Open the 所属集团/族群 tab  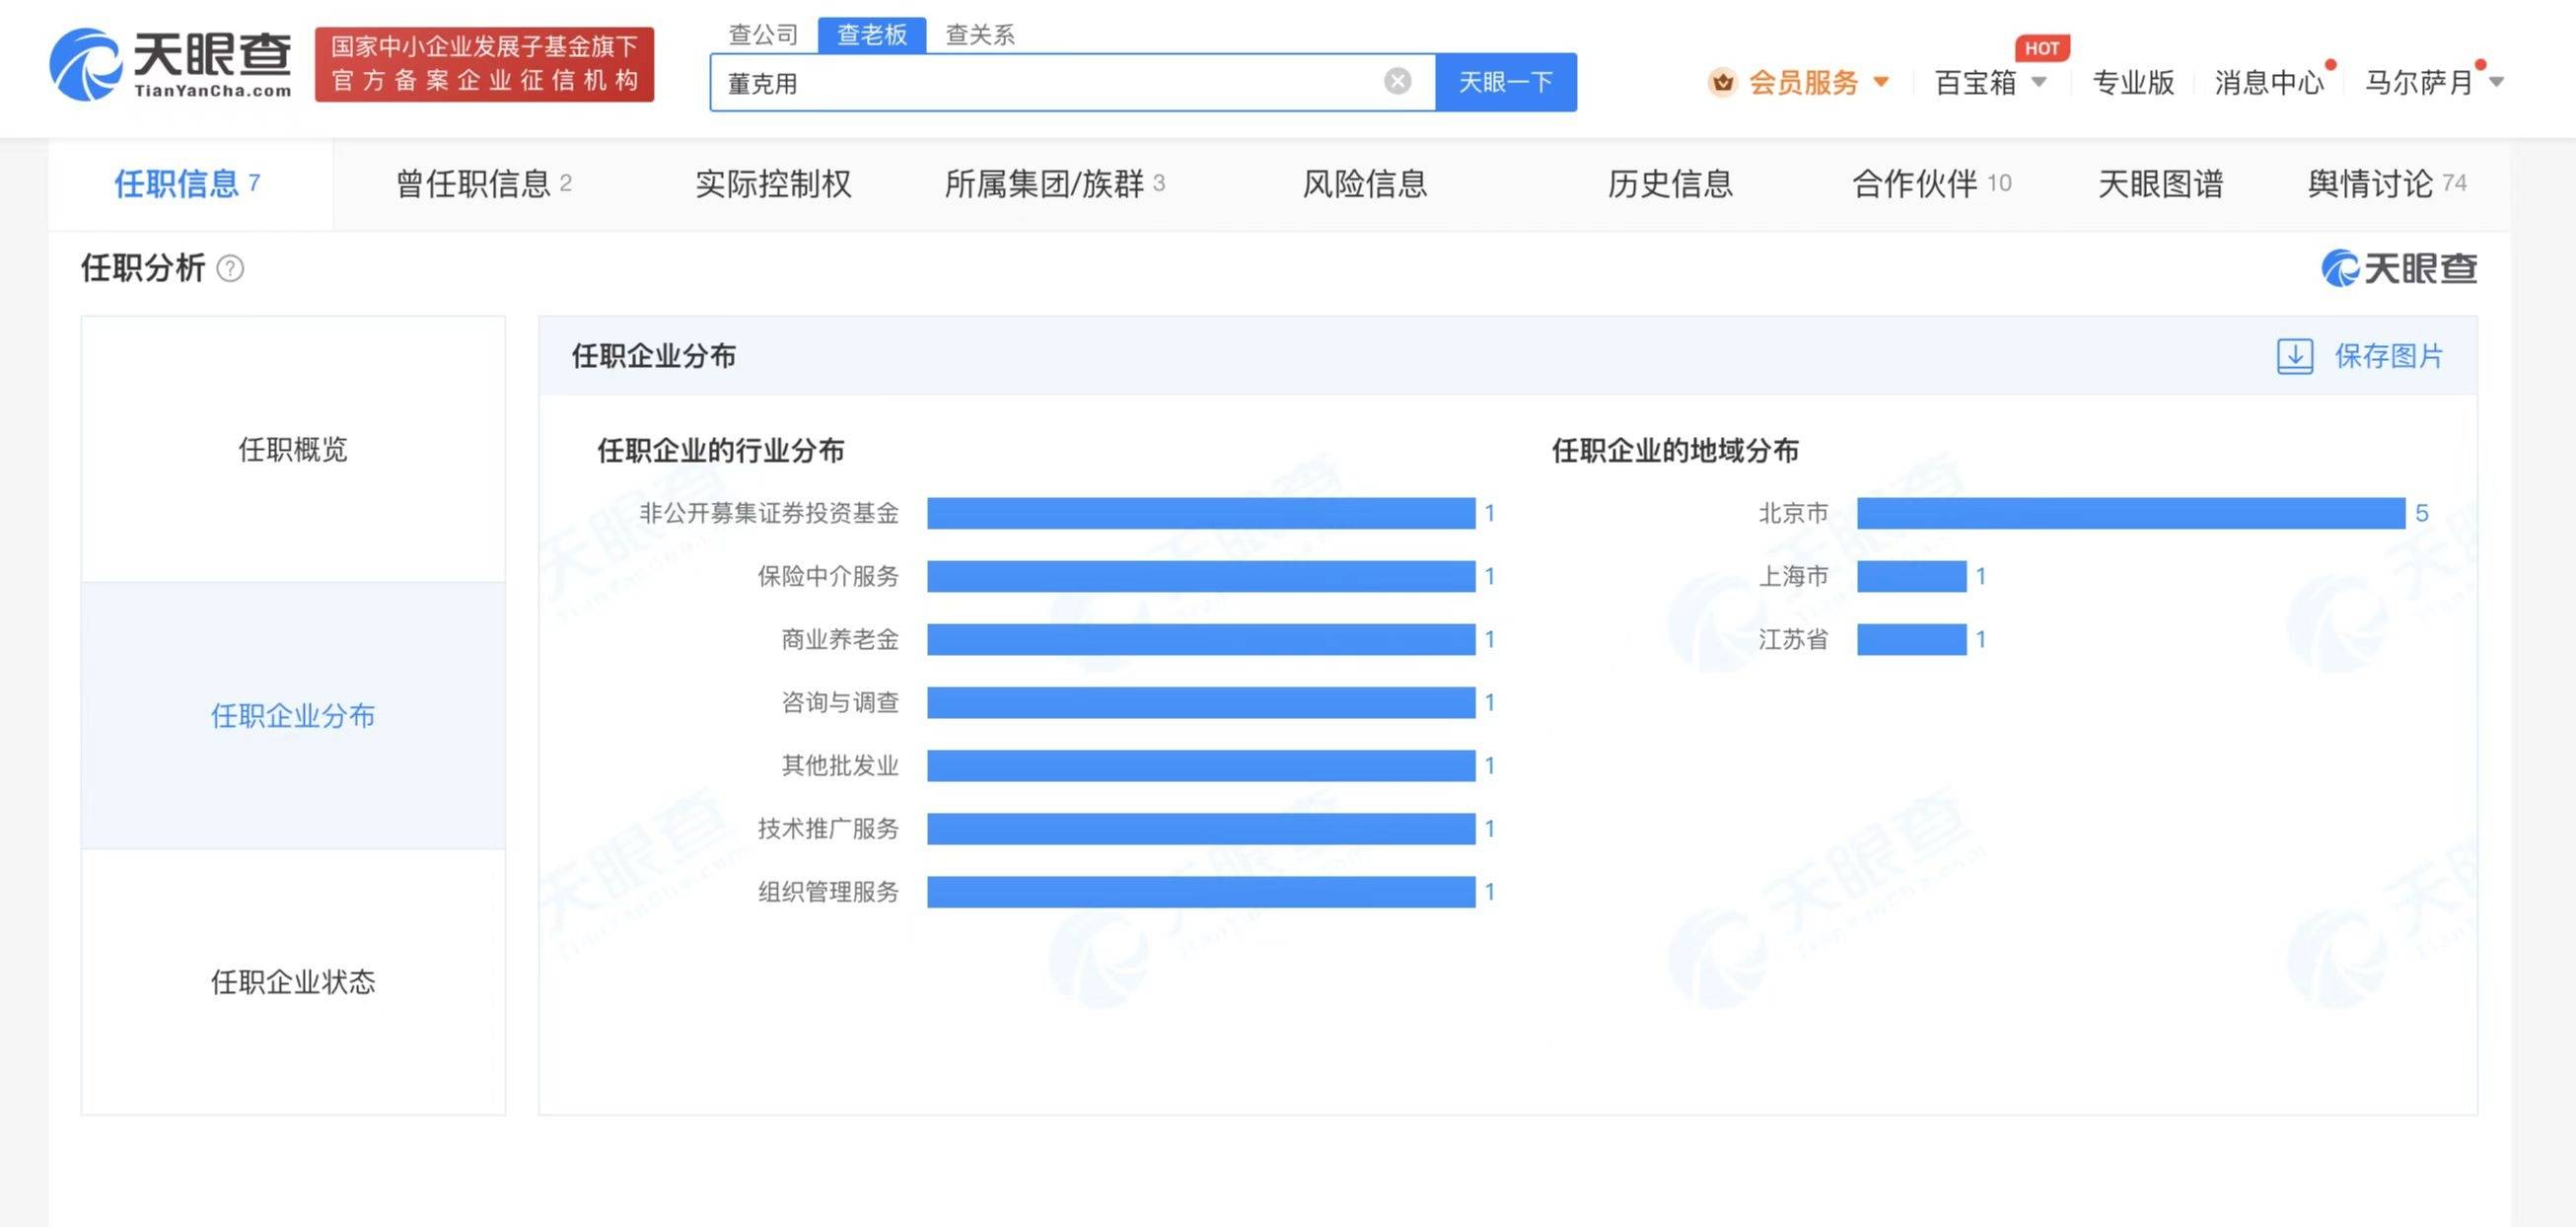click(x=1055, y=183)
